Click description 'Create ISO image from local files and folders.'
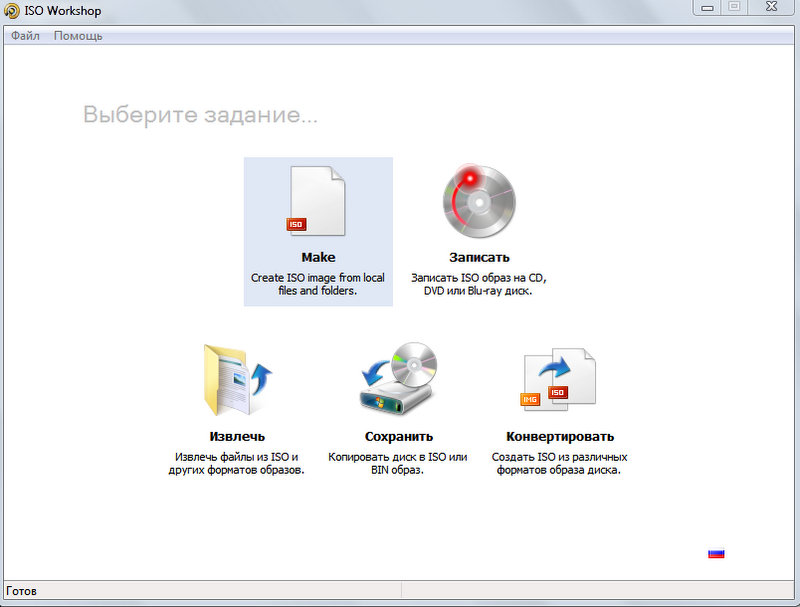 click(317, 284)
